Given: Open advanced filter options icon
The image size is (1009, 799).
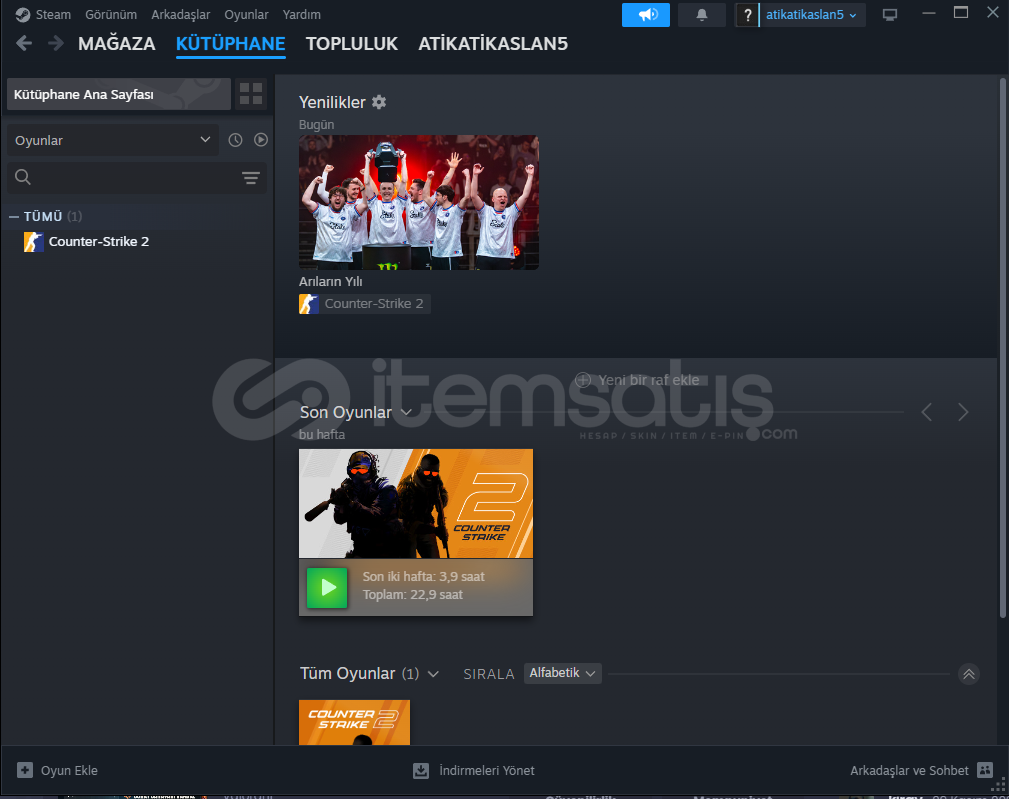Looking at the screenshot, I should 251,178.
